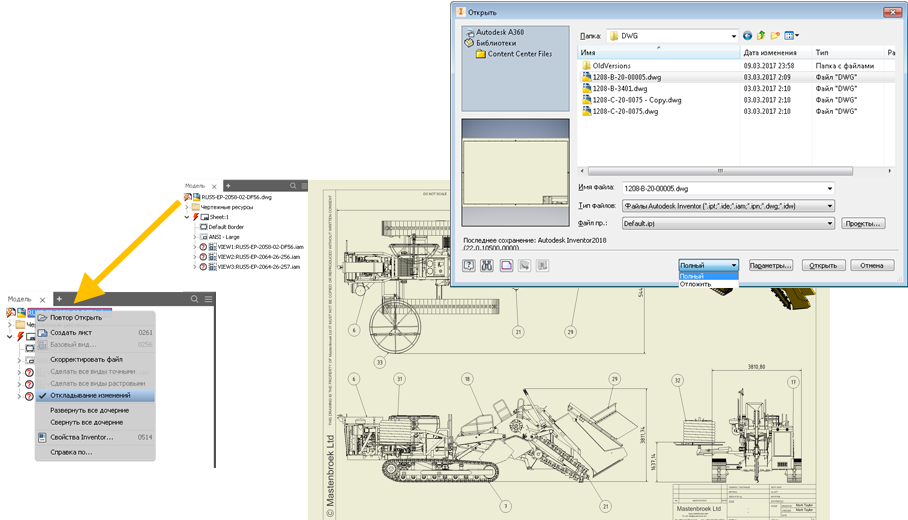This screenshot has height=520, width=908.
Task: Toggle the checked Откладывание изменений menu item
Action: 95,396
